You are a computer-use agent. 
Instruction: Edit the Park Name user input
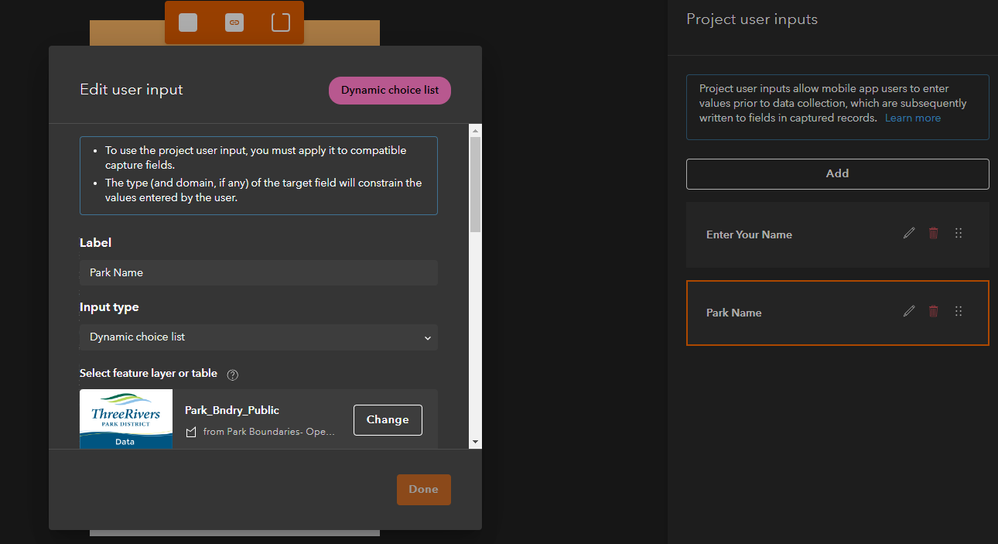point(909,311)
